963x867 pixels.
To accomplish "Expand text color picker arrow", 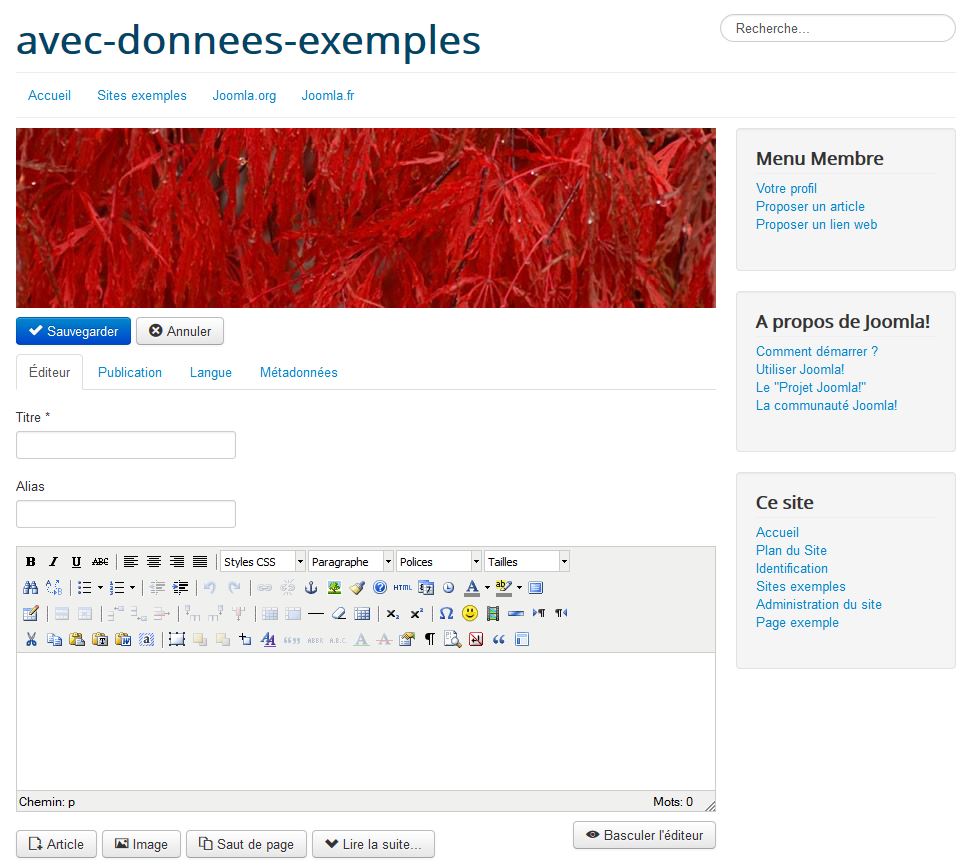I will click(487, 588).
